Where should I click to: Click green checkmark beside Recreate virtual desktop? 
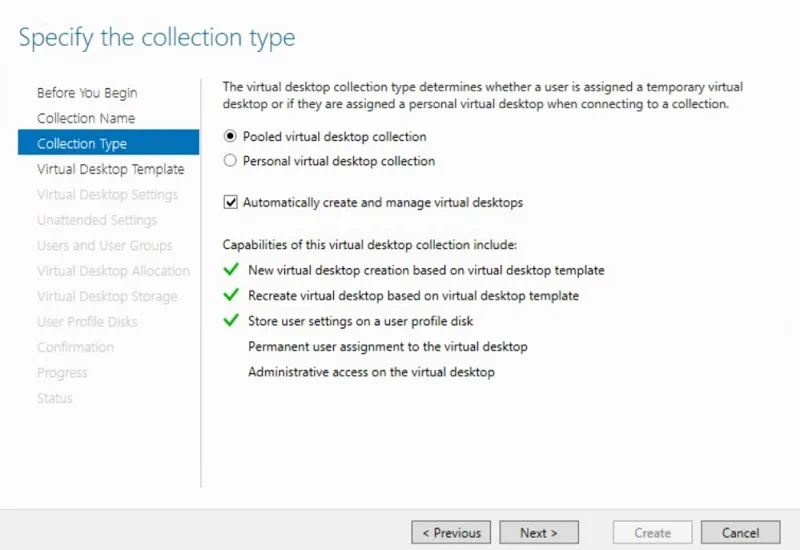(231, 296)
